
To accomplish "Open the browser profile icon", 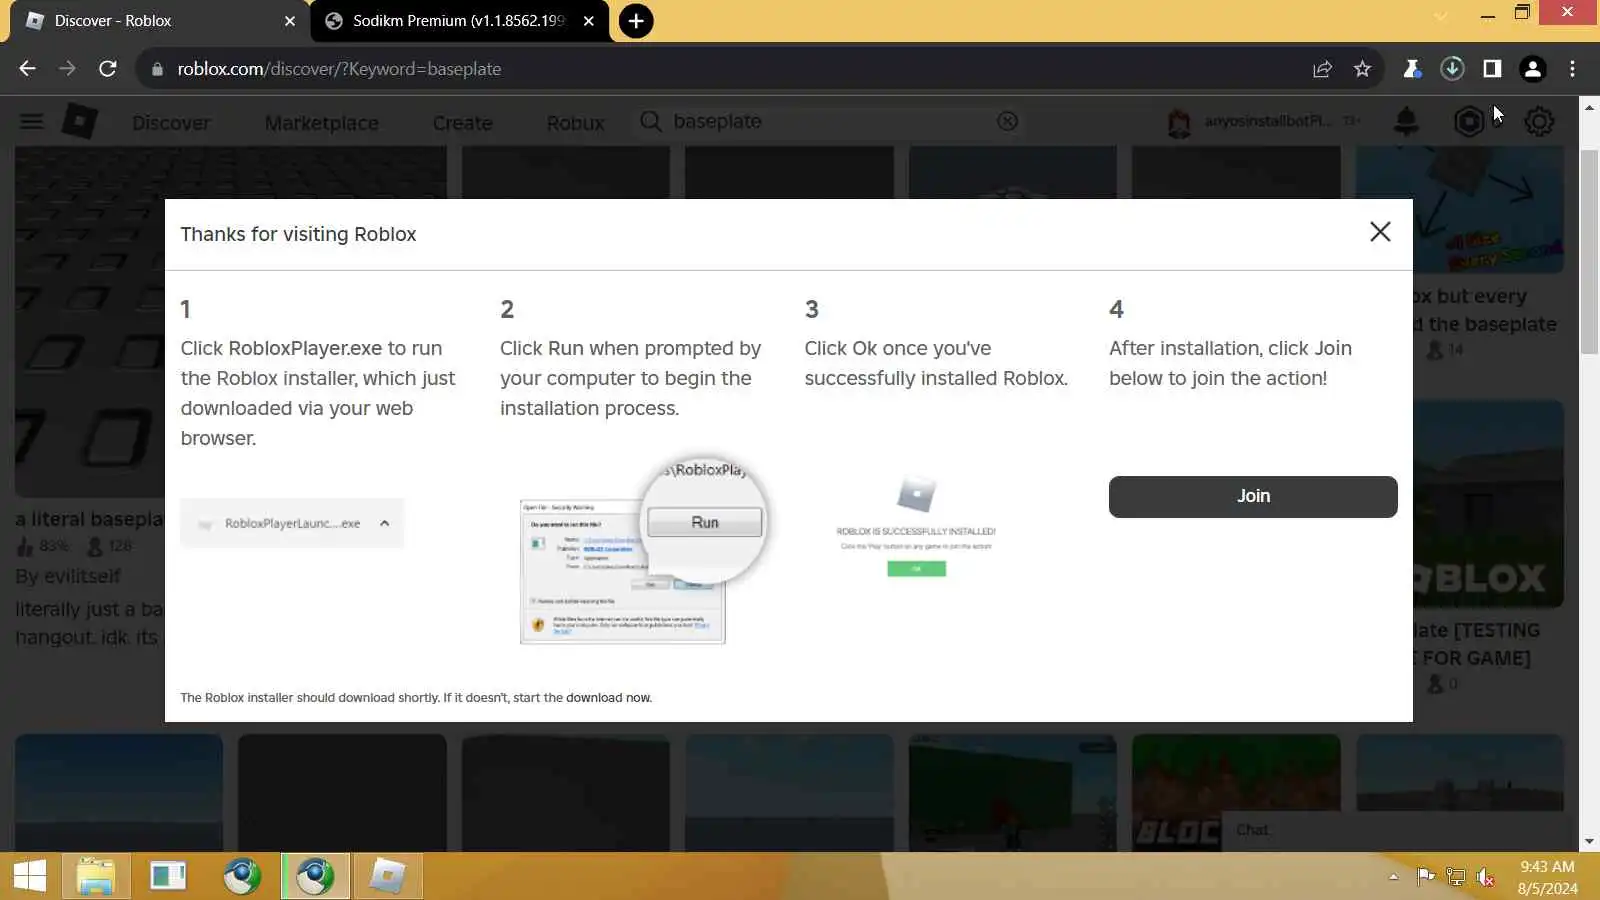I will coord(1532,69).
